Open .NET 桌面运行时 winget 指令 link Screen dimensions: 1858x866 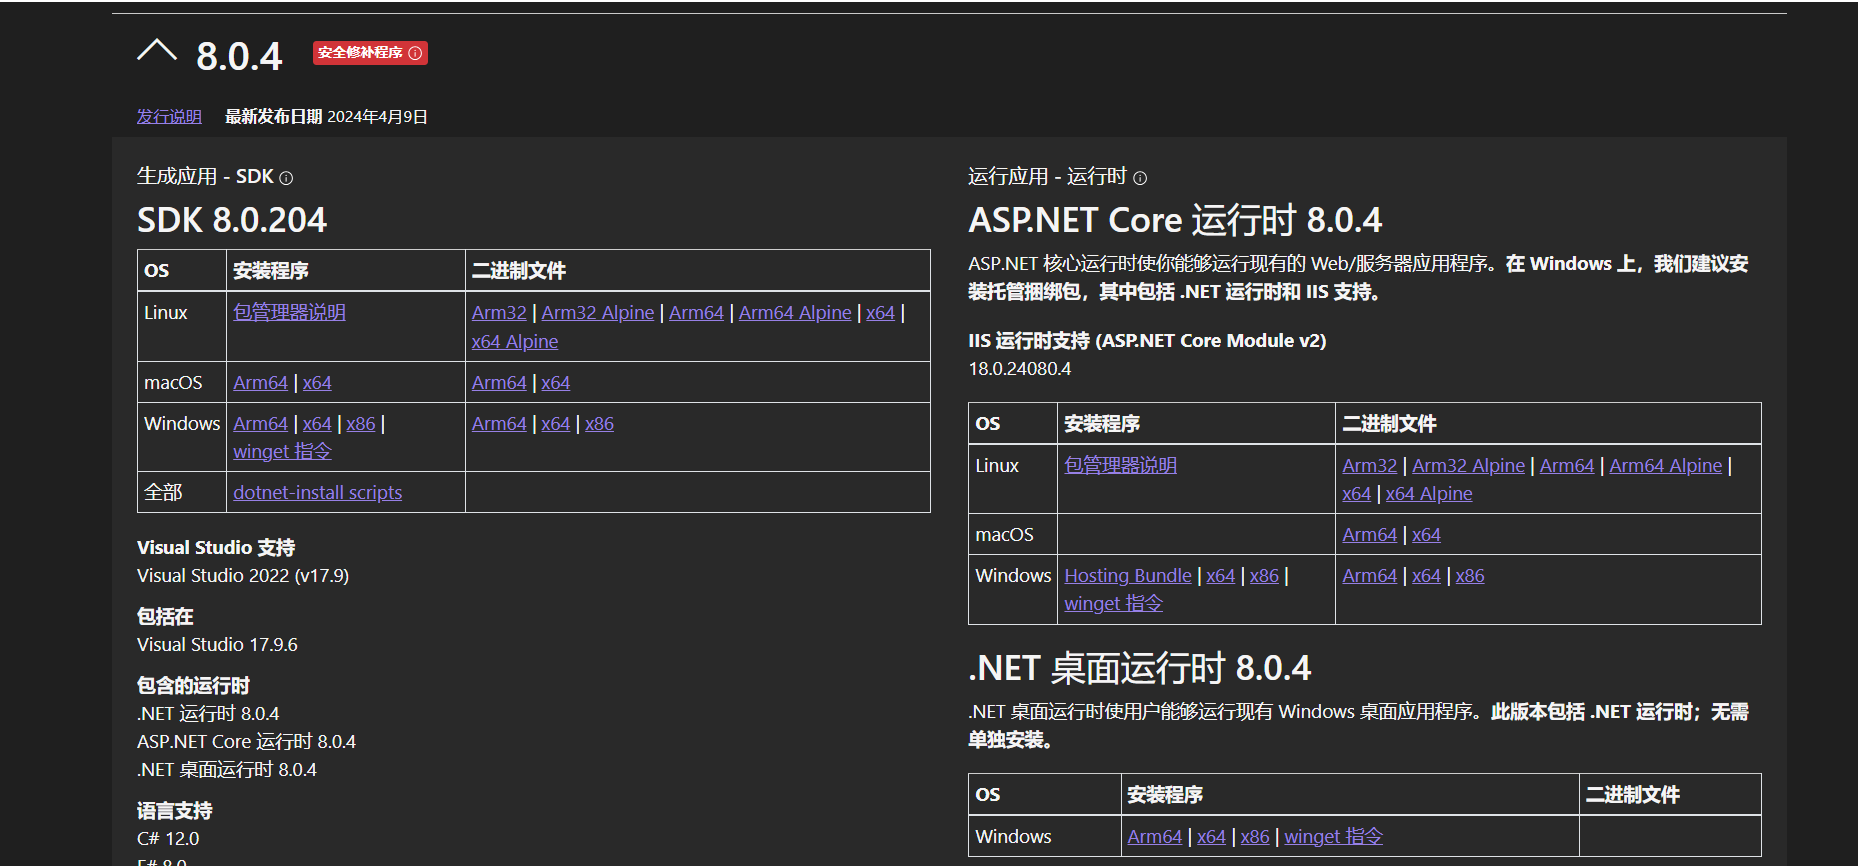click(x=1333, y=836)
